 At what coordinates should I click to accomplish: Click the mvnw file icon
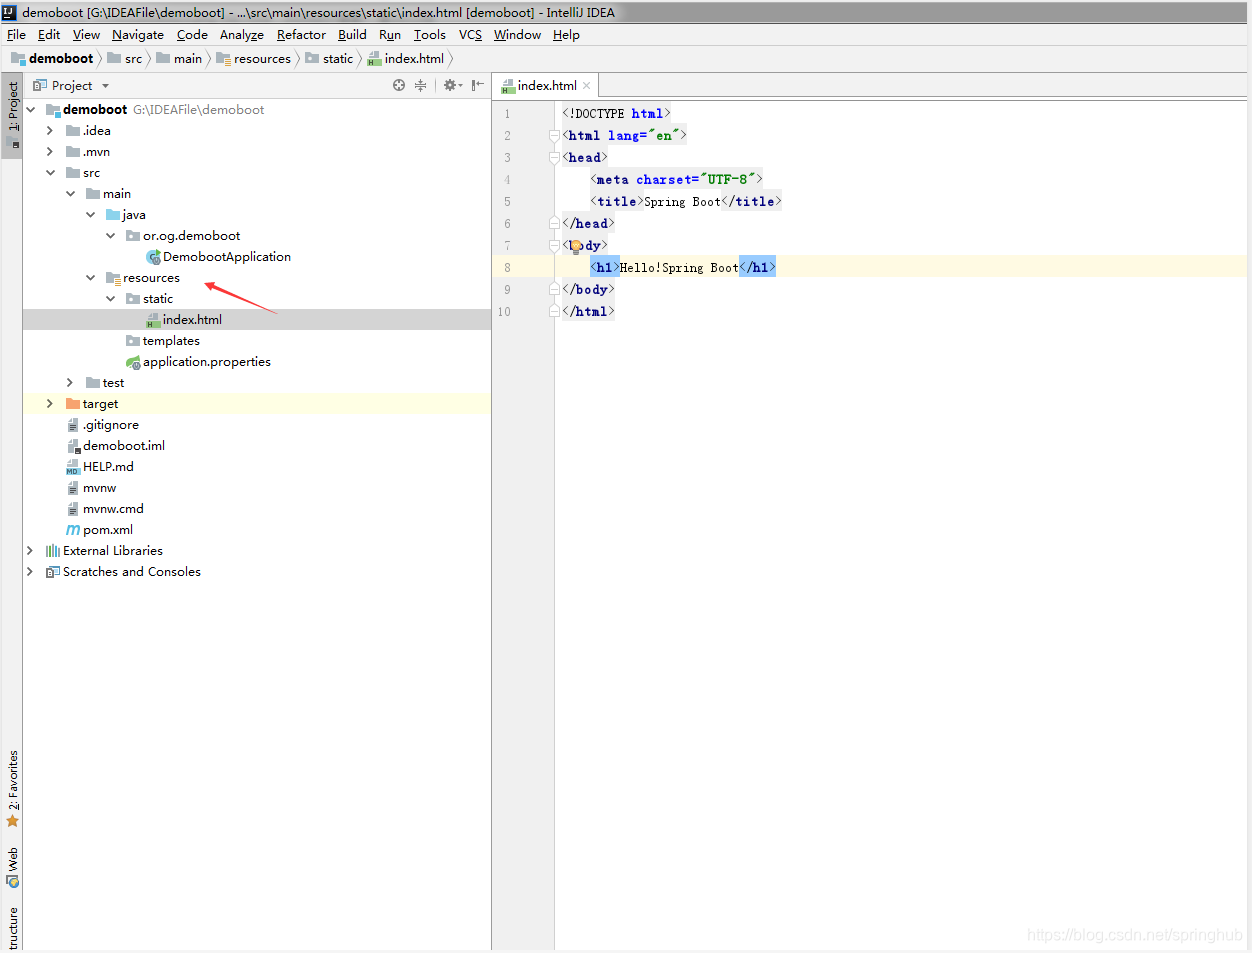(x=73, y=488)
